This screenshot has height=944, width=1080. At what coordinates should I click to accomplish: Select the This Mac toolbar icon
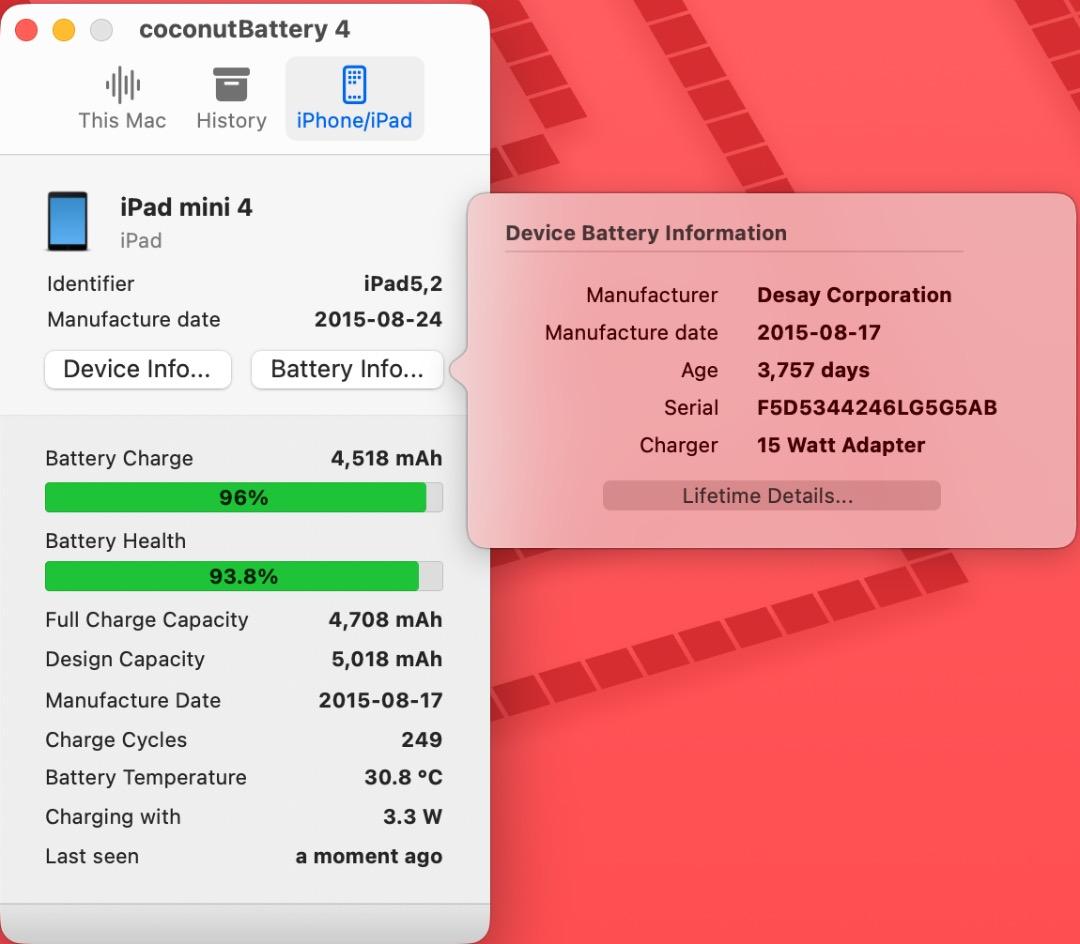[122, 97]
